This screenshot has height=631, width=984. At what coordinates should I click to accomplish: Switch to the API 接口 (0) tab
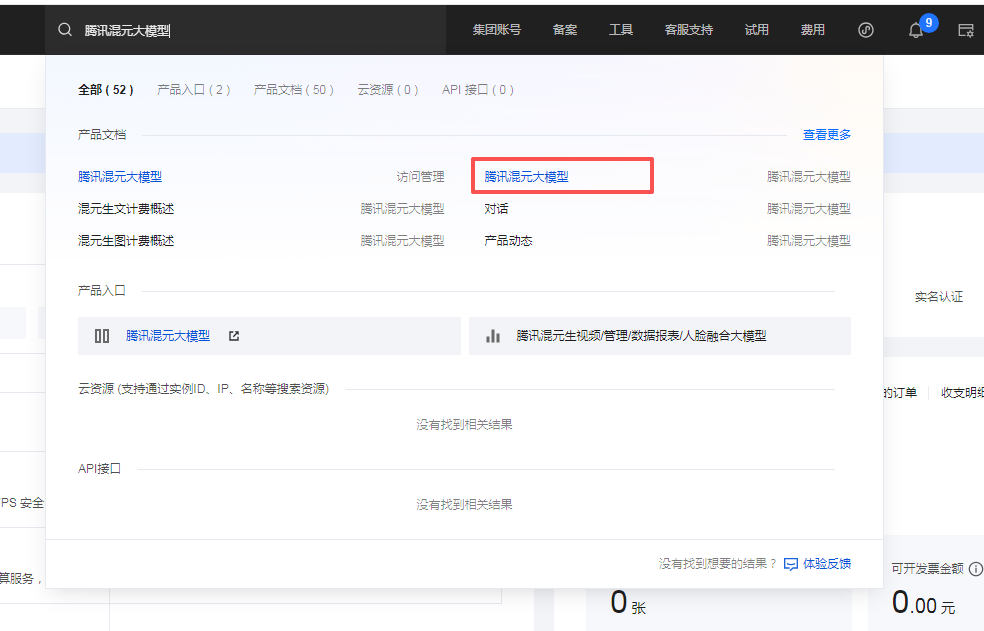point(478,90)
